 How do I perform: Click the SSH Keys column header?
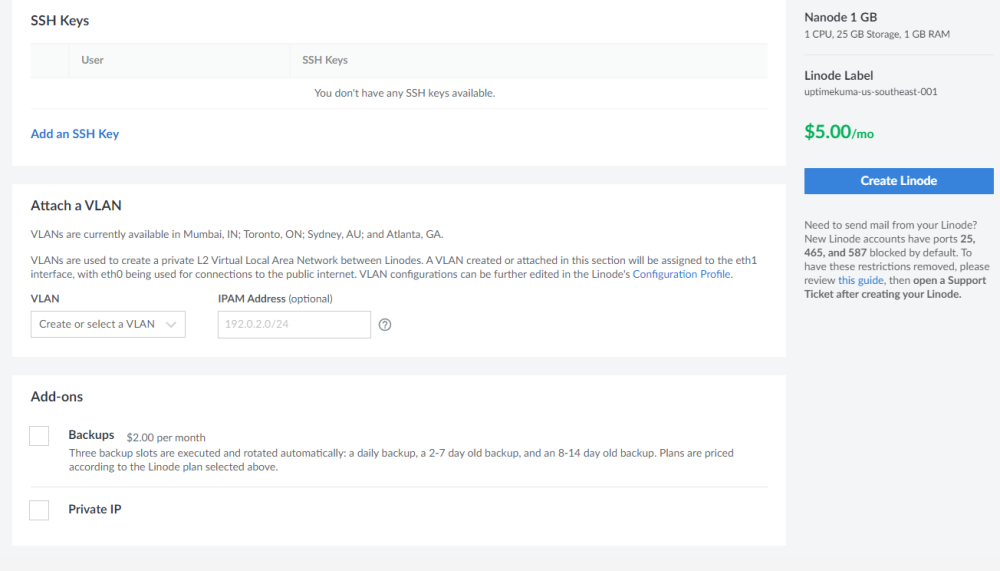[x=325, y=60]
